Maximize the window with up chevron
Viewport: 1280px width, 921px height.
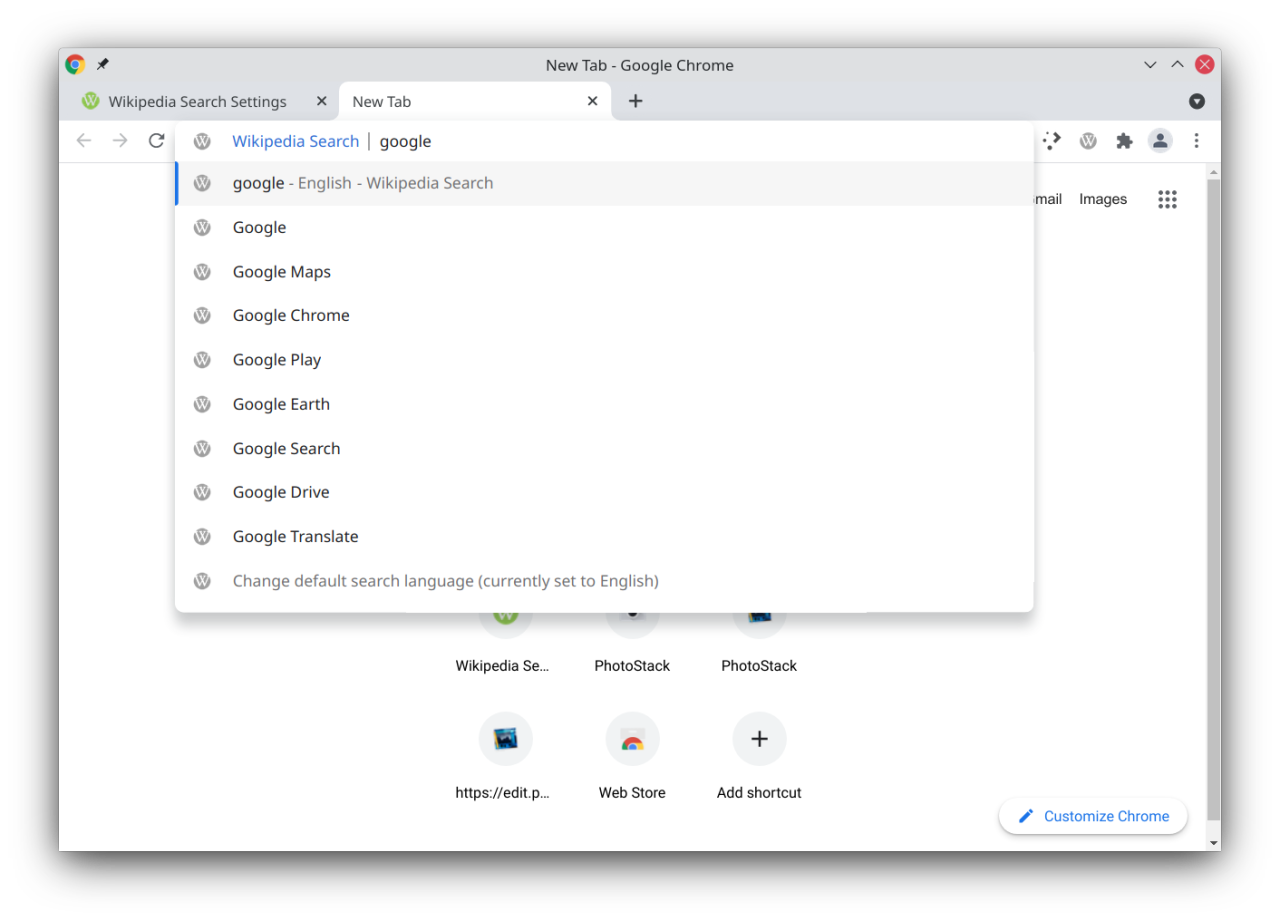pyautogui.click(x=1178, y=65)
